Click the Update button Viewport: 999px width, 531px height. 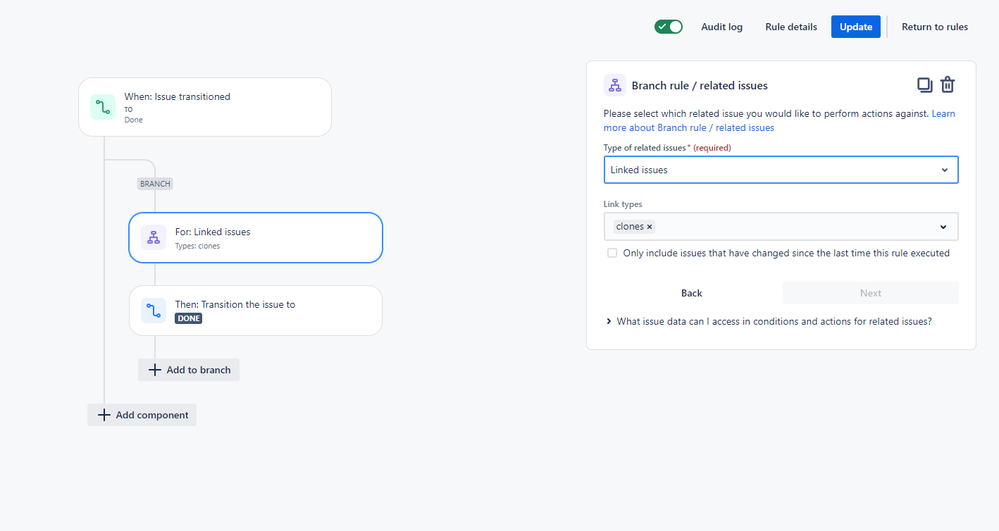(855, 27)
